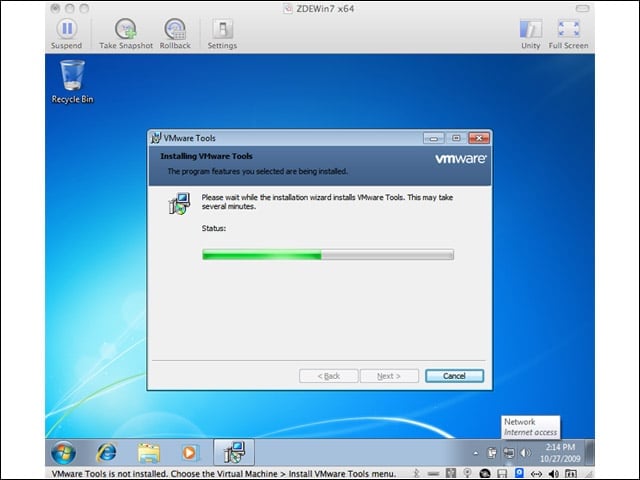Image resolution: width=640 pixels, height=480 pixels.
Task: Take a snapshot of the VM
Action: 126,33
